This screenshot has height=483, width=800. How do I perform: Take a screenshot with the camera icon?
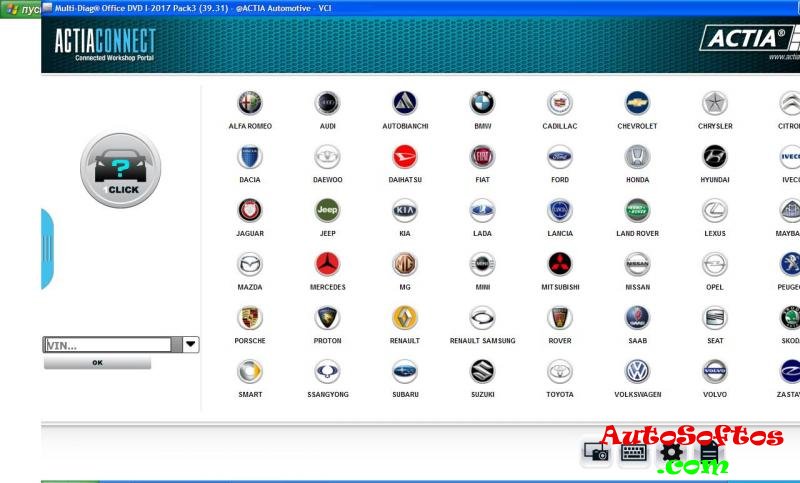(596, 452)
